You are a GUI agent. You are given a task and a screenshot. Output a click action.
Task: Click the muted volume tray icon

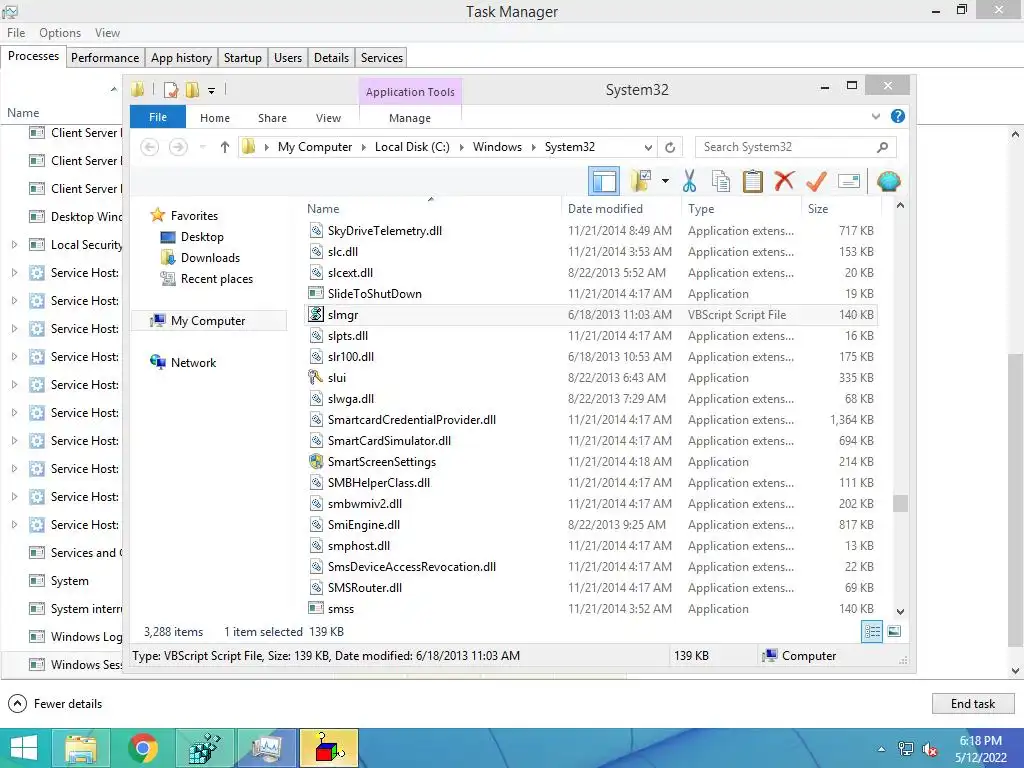tap(929, 749)
